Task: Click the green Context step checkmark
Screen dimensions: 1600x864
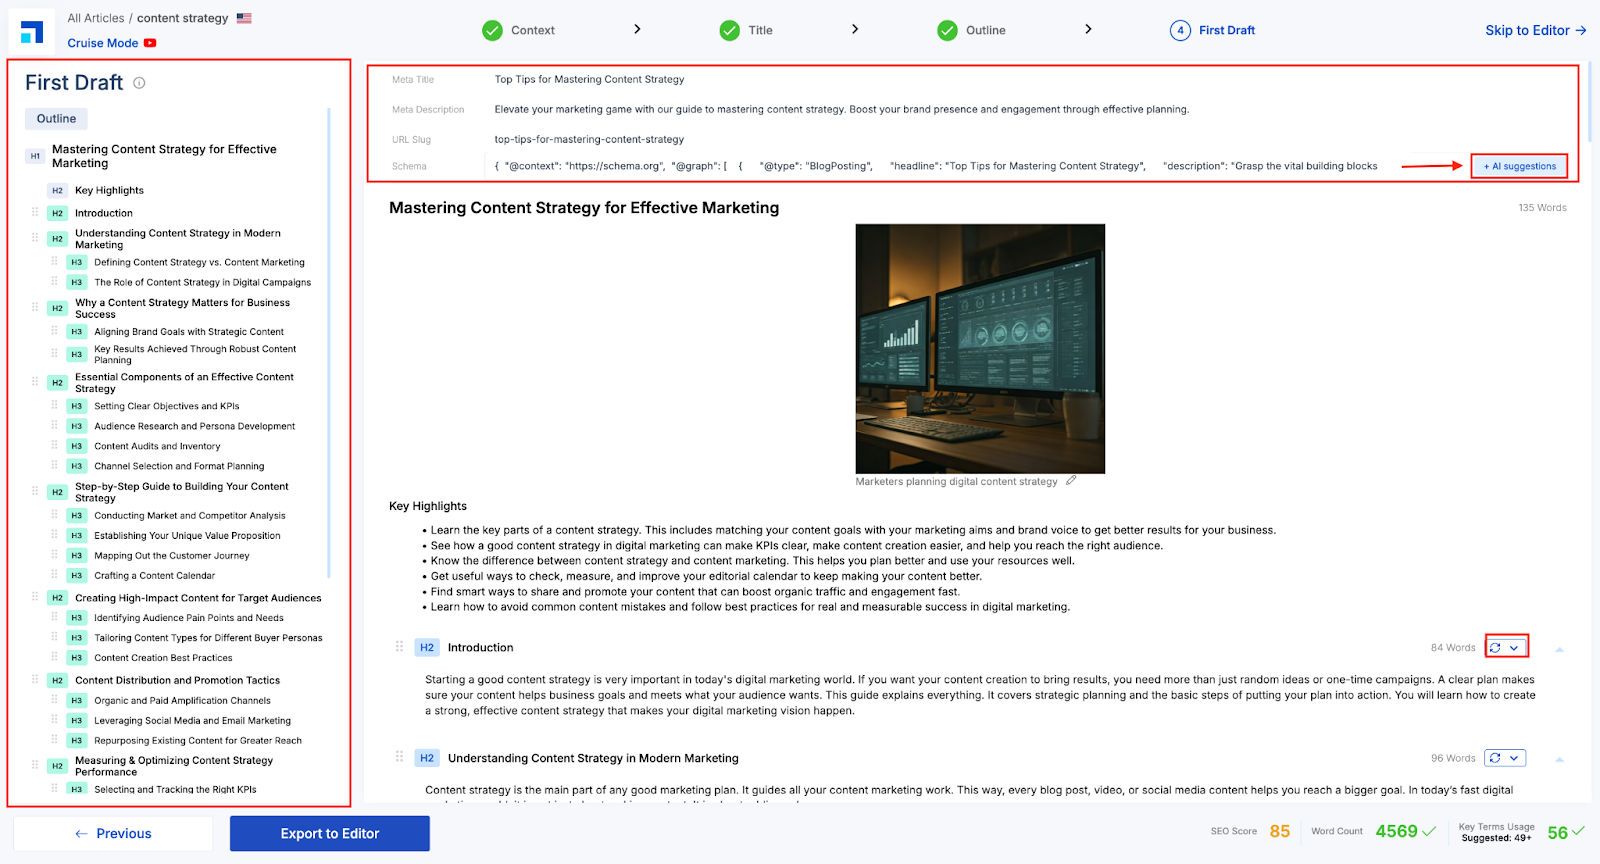Action: [492, 30]
